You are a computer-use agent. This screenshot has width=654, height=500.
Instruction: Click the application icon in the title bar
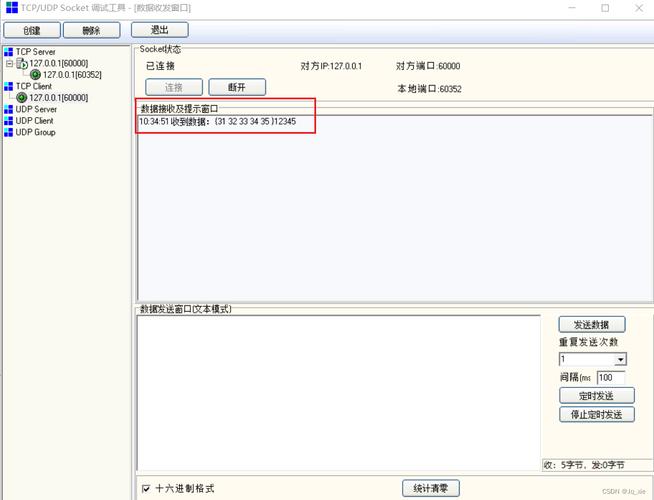coord(12,8)
